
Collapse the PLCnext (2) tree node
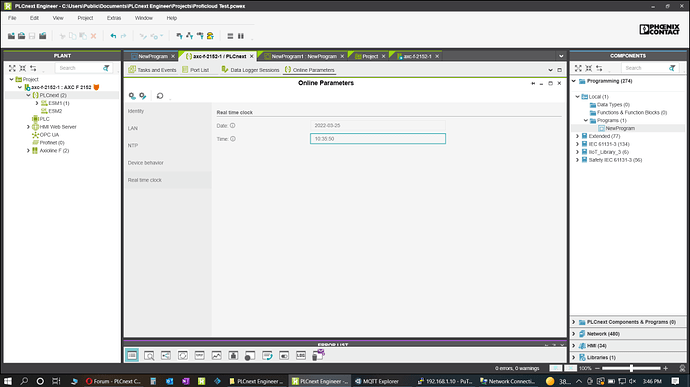(x=28, y=95)
